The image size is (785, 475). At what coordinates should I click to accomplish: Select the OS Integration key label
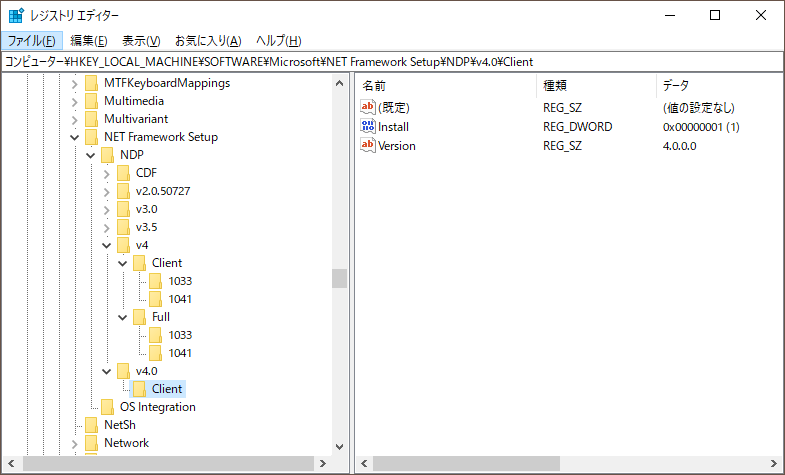[x=158, y=407]
